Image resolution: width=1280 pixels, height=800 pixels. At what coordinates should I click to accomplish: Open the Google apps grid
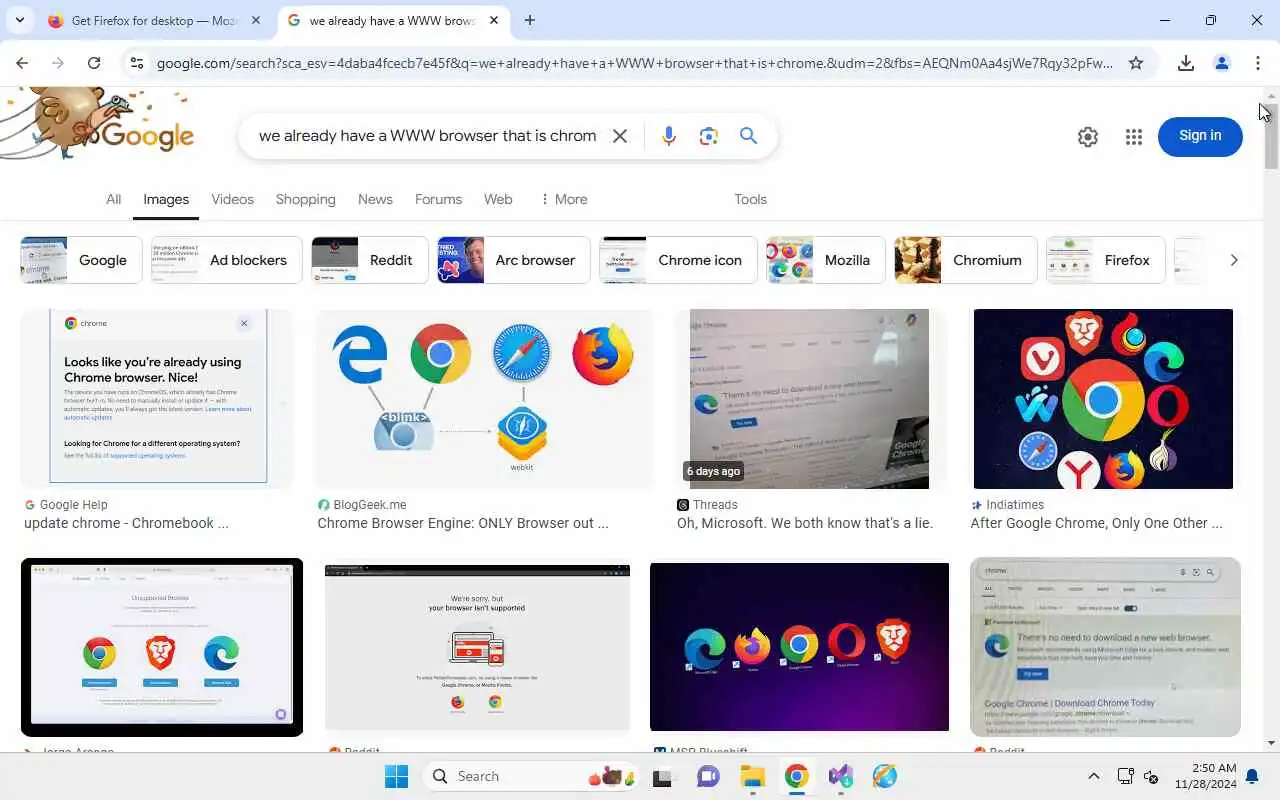click(1134, 137)
